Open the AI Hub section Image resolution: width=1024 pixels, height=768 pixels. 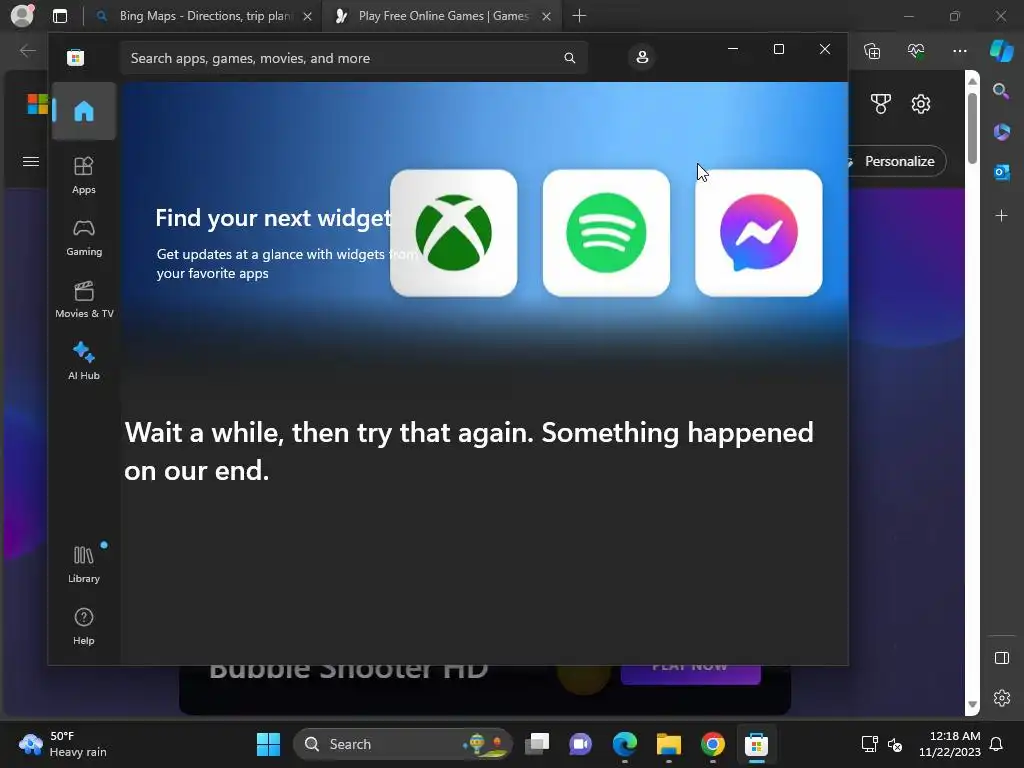[x=84, y=361]
